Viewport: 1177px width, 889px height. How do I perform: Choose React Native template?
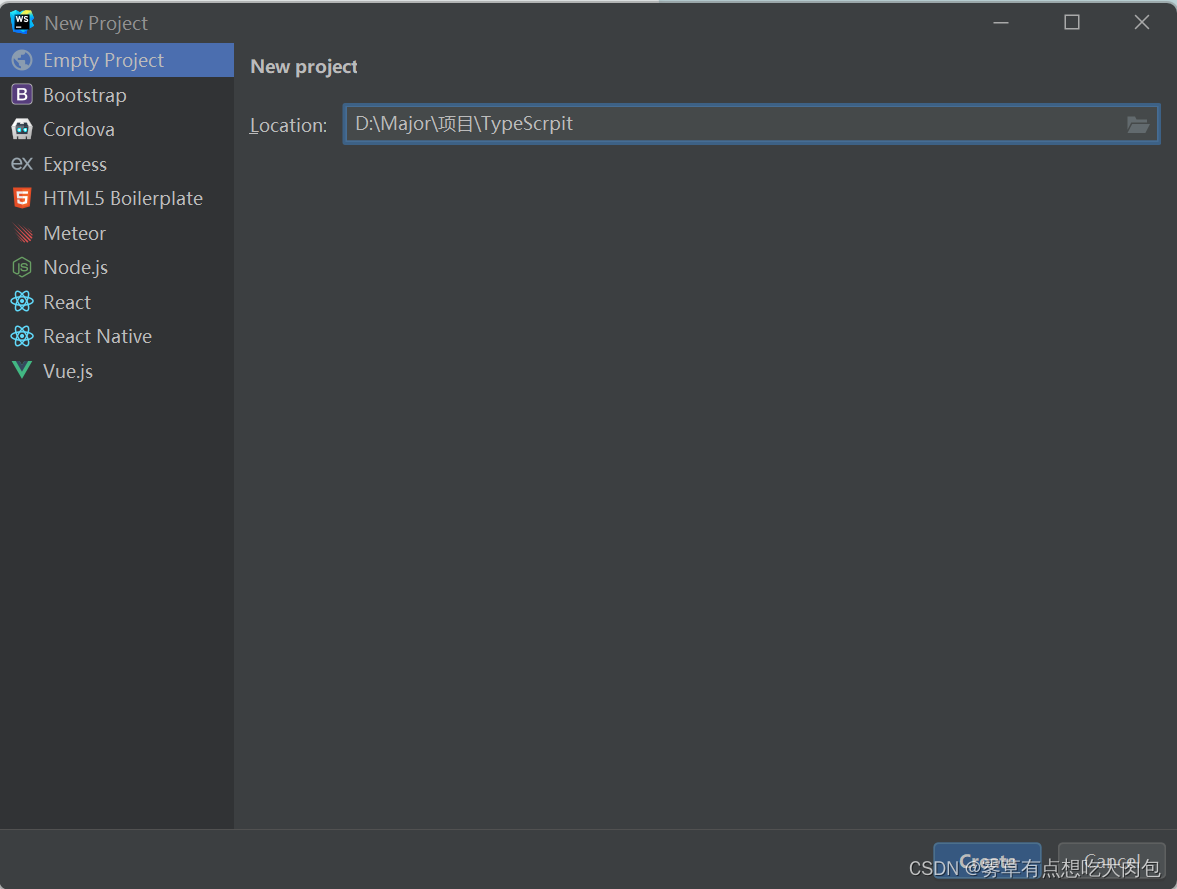117,336
